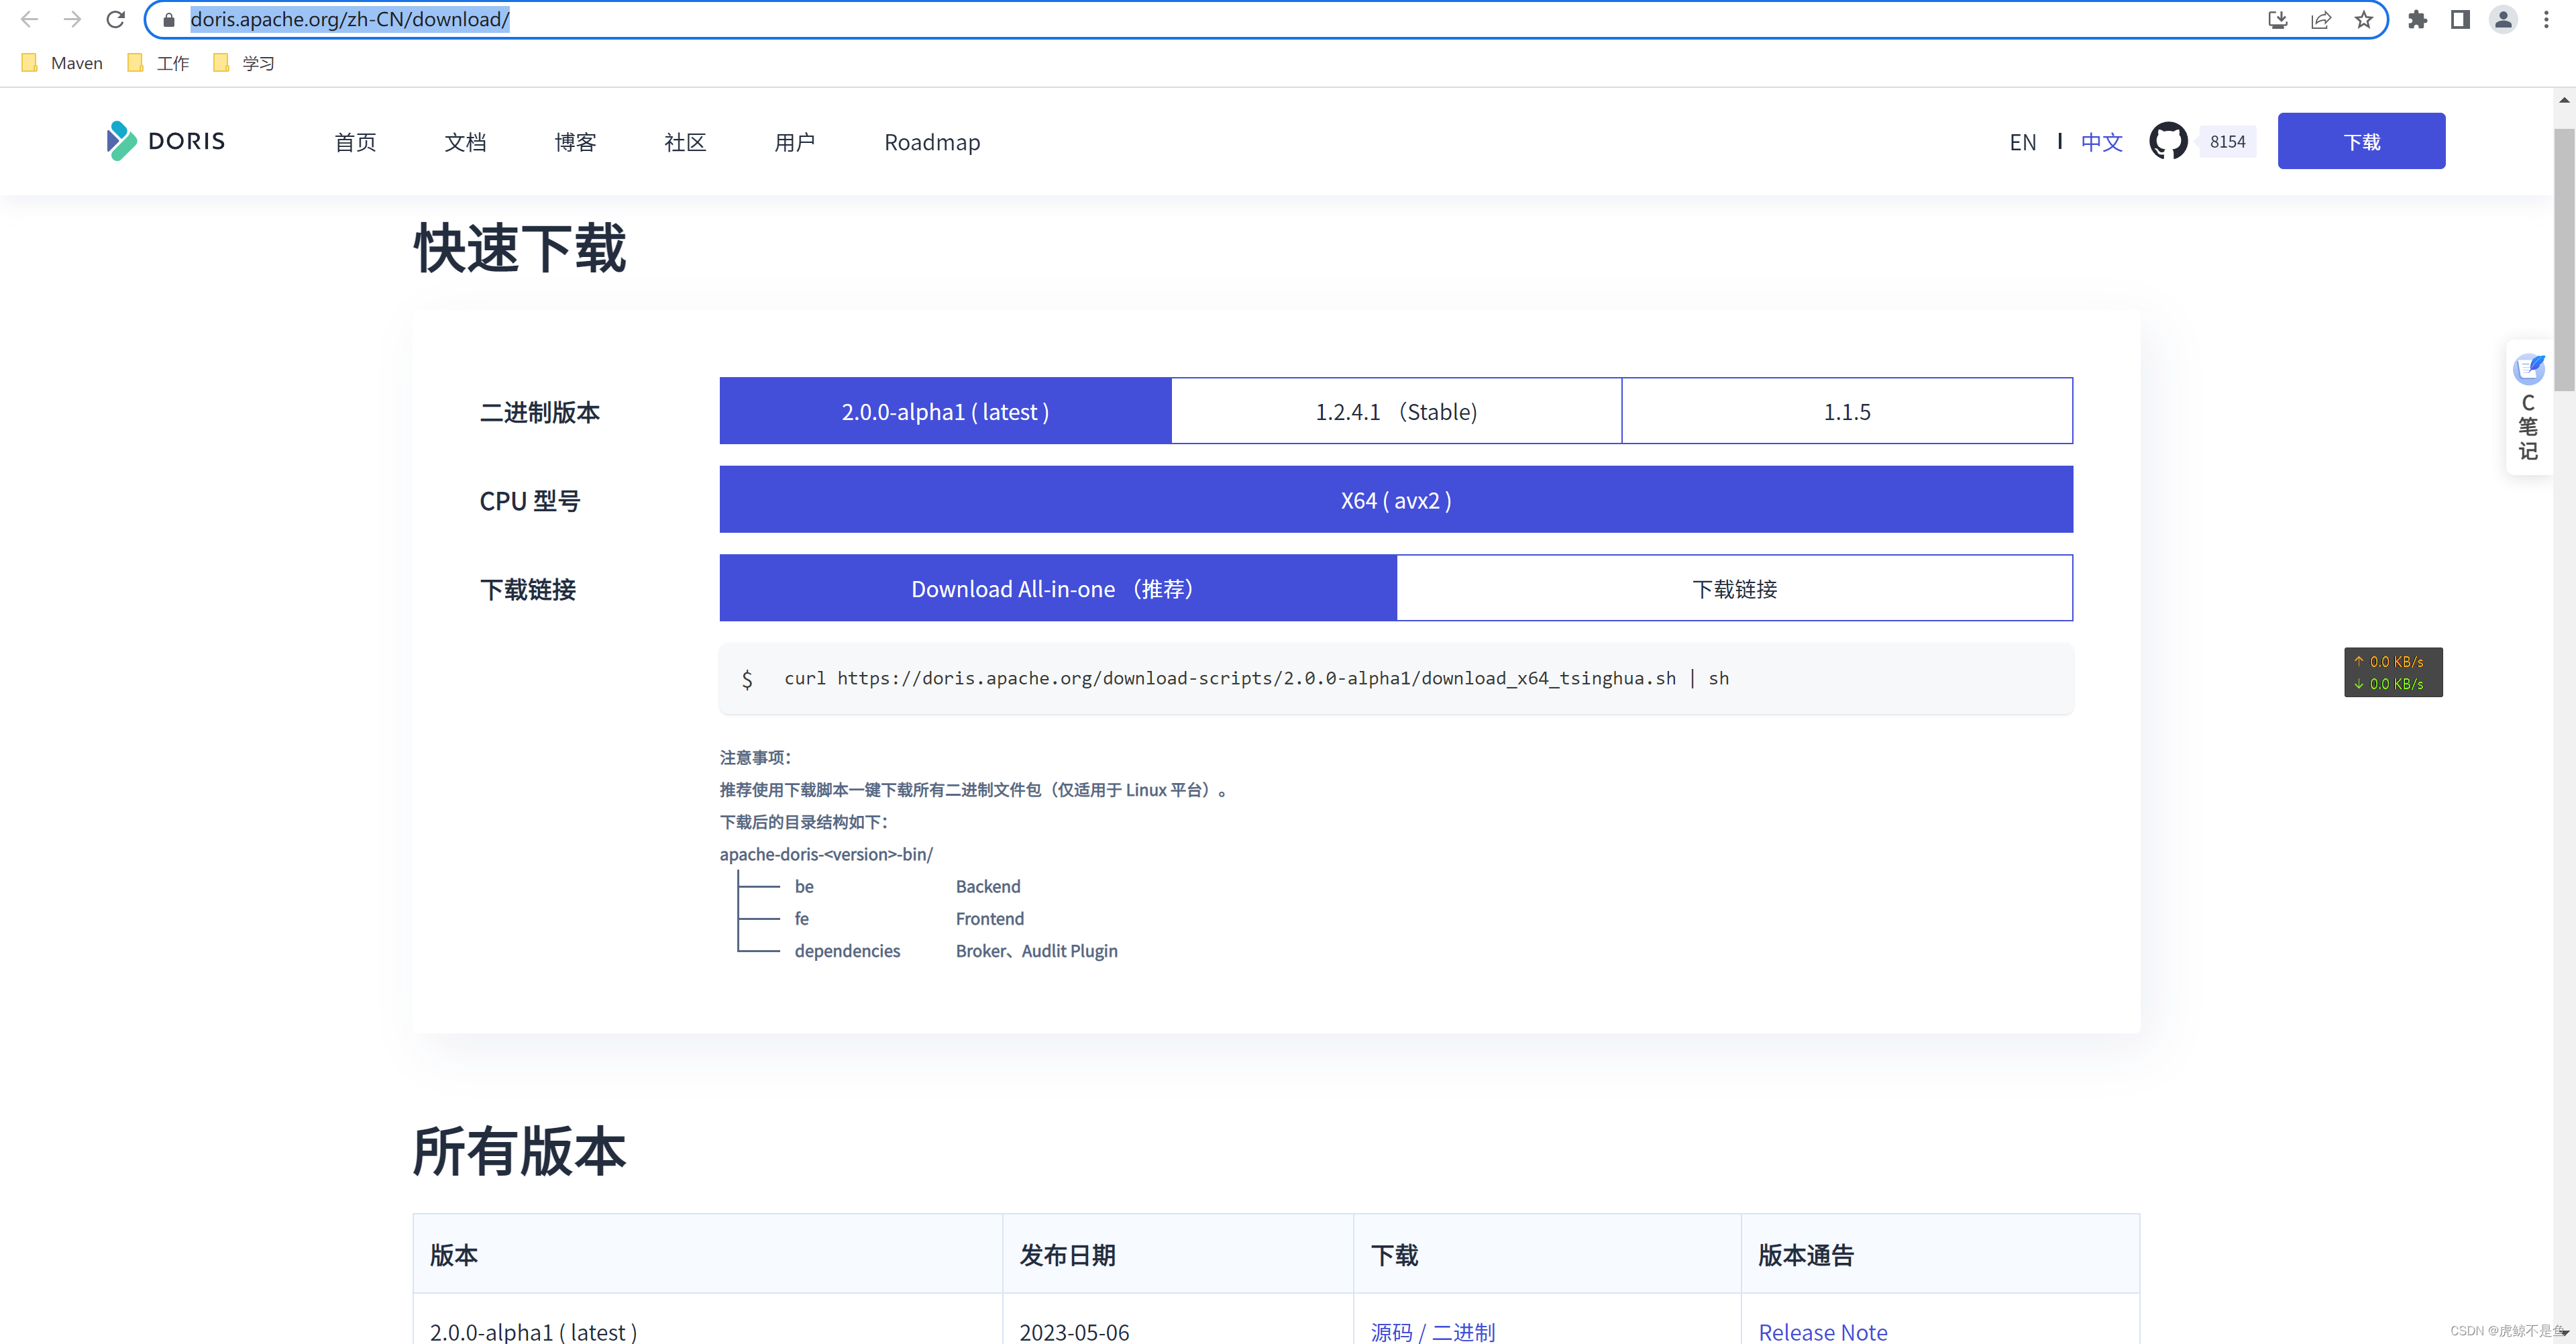Open the 博客 navigation item
Viewport: 2576px width, 1344px height.
(x=575, y=142)
